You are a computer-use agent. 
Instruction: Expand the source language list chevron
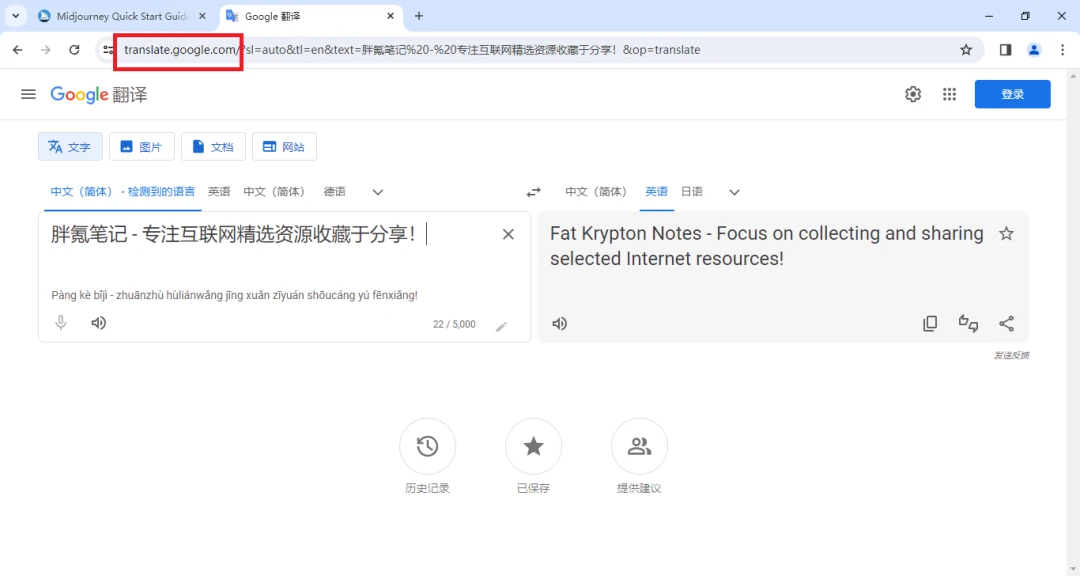click(377, 192)
